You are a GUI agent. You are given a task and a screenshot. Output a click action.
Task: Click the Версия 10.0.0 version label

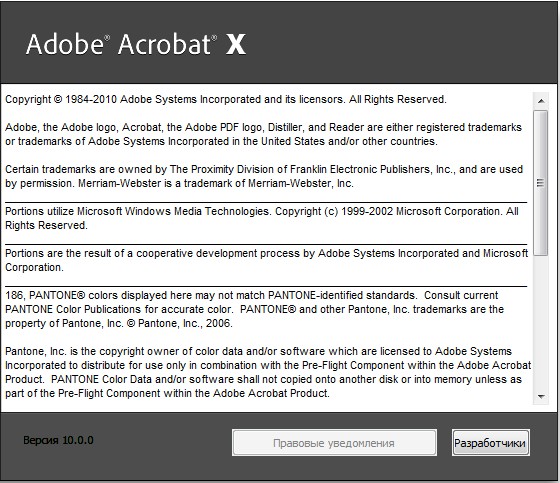58,440
